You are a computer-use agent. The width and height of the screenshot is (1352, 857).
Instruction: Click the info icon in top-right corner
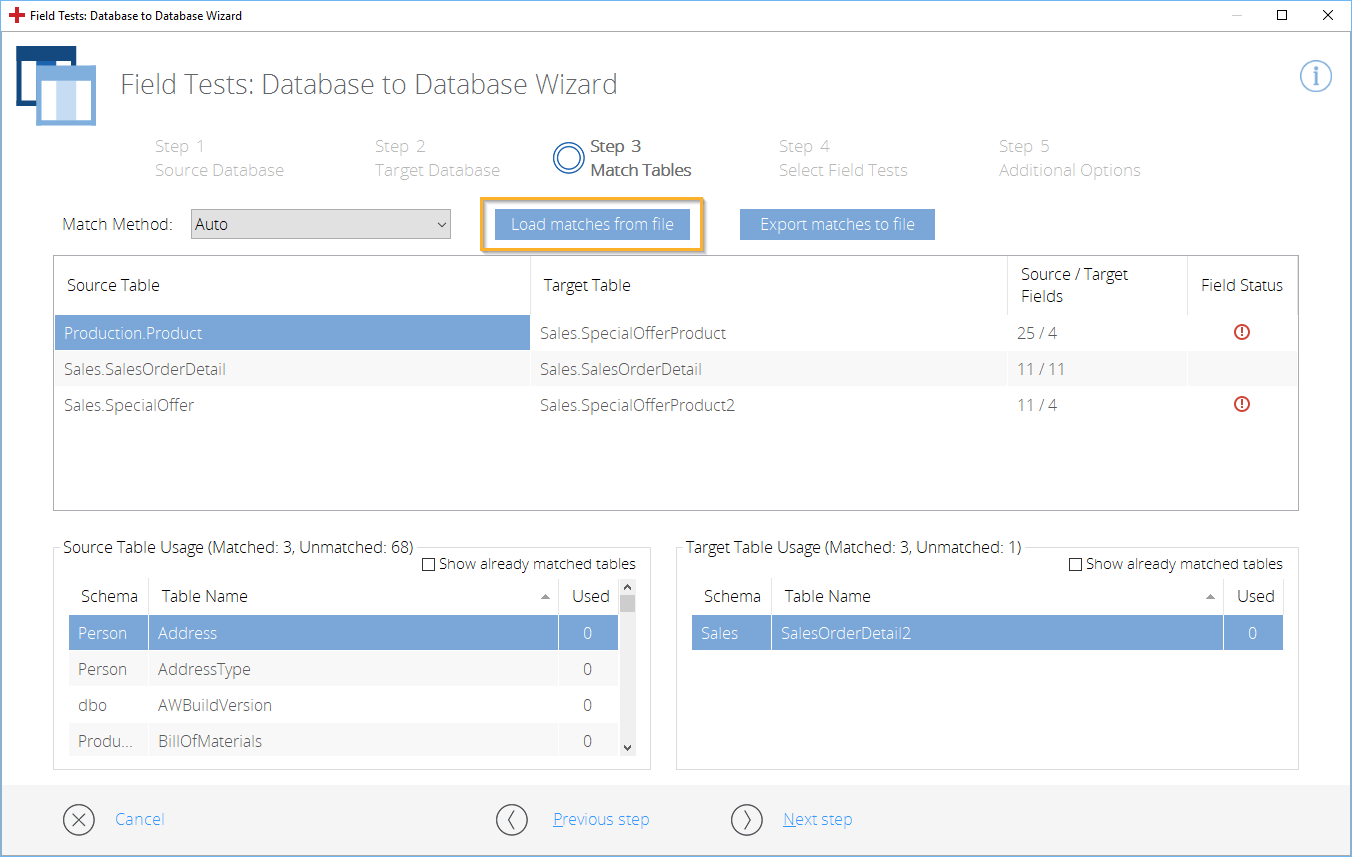(x=1315, y=76)
